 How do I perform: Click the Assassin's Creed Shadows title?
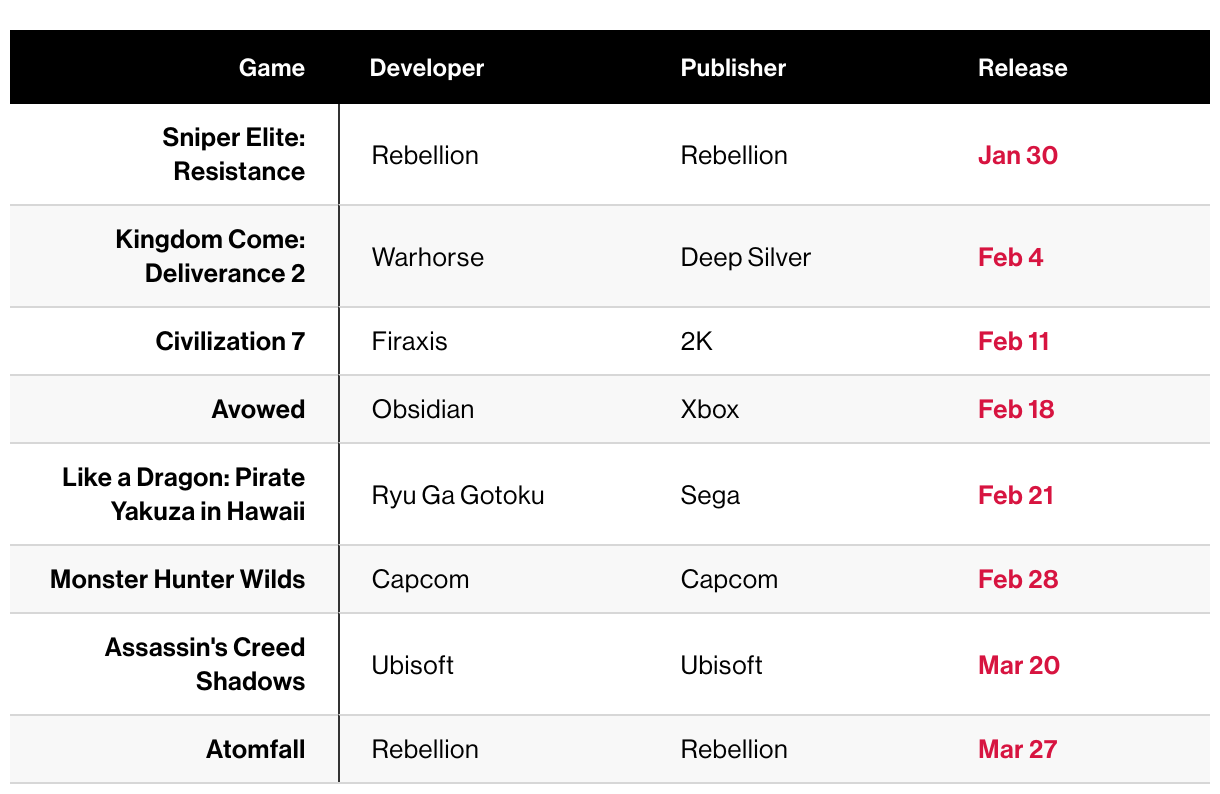pyautogui.click(x=205, y=664)
